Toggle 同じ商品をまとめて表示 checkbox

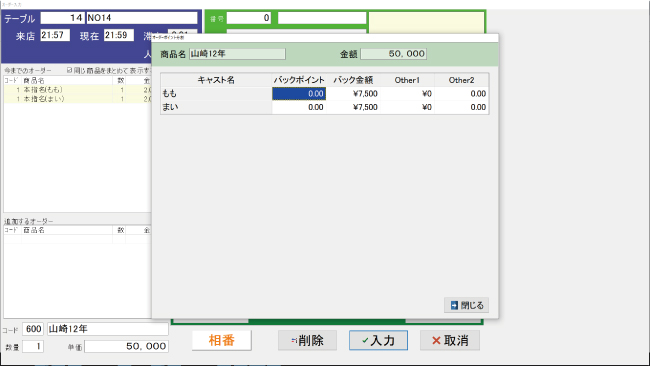click(70, 70)
